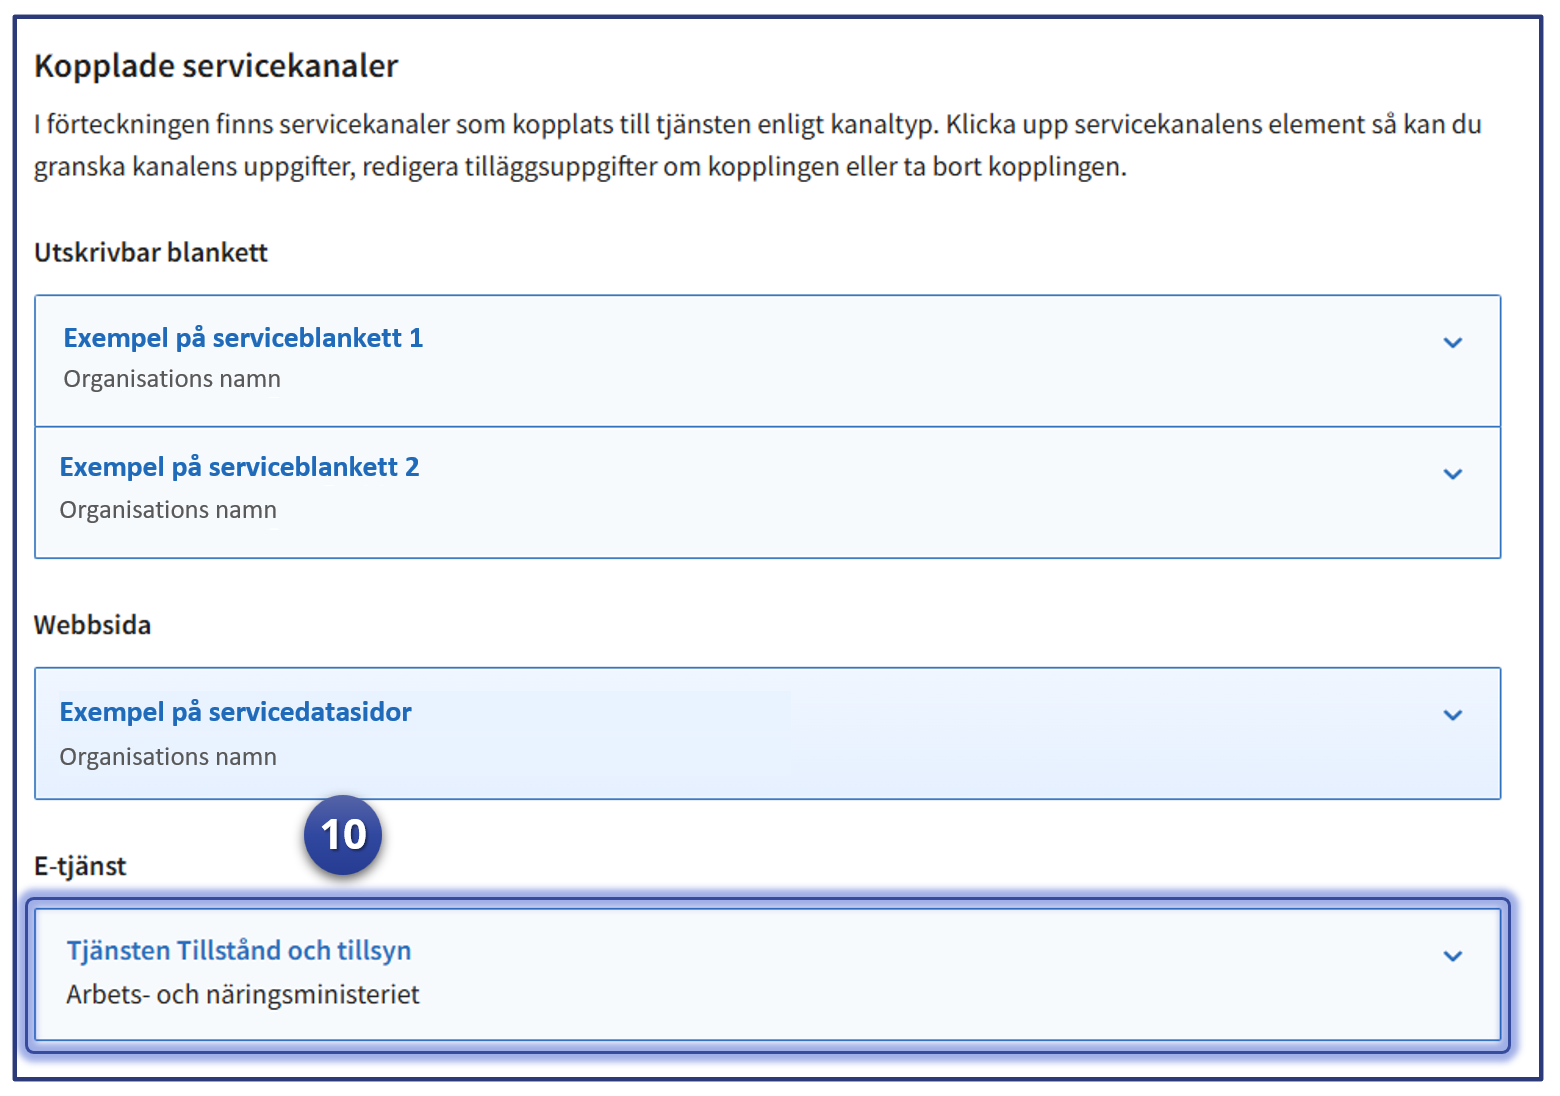Viewport: 1560px width, 1096px height.
Task: Expand the Exempel på serviceblankett 2 chevron
Action: (x=1452, y=474)
